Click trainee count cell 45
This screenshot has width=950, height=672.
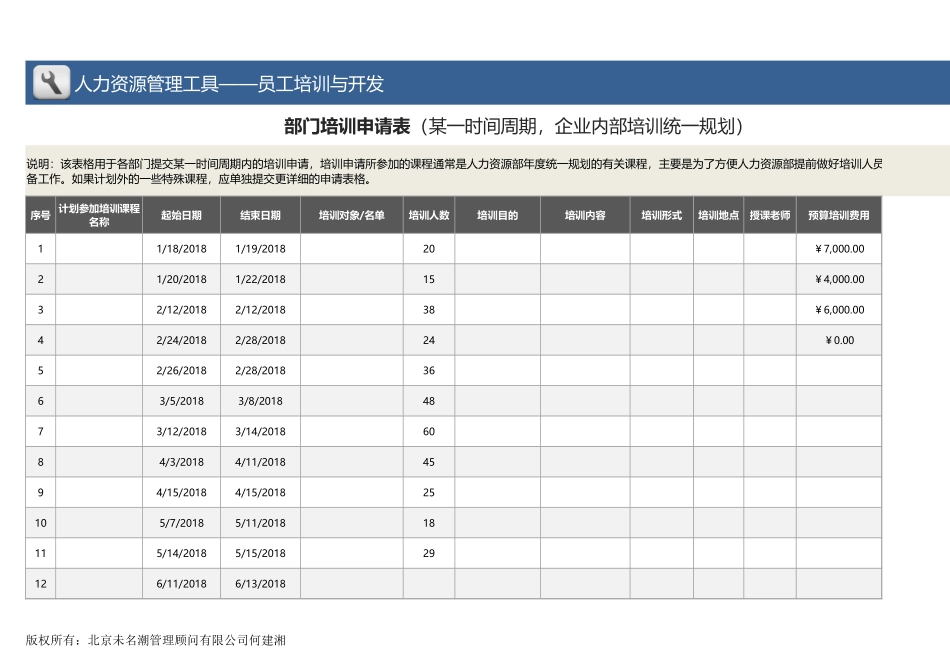coord(429,462)
